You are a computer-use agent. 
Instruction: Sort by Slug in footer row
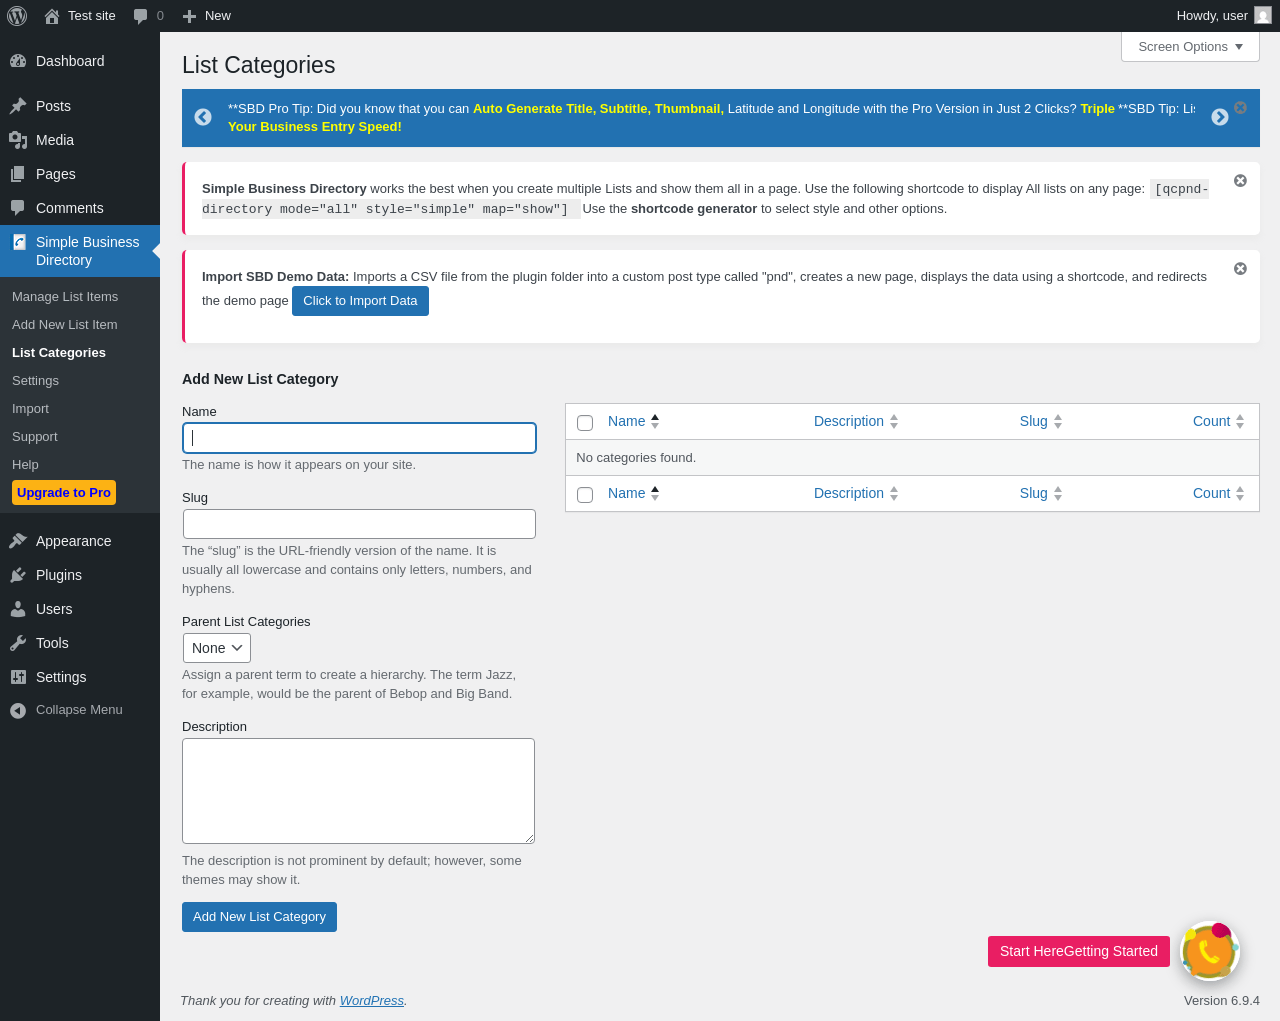tap(1041, 493)
